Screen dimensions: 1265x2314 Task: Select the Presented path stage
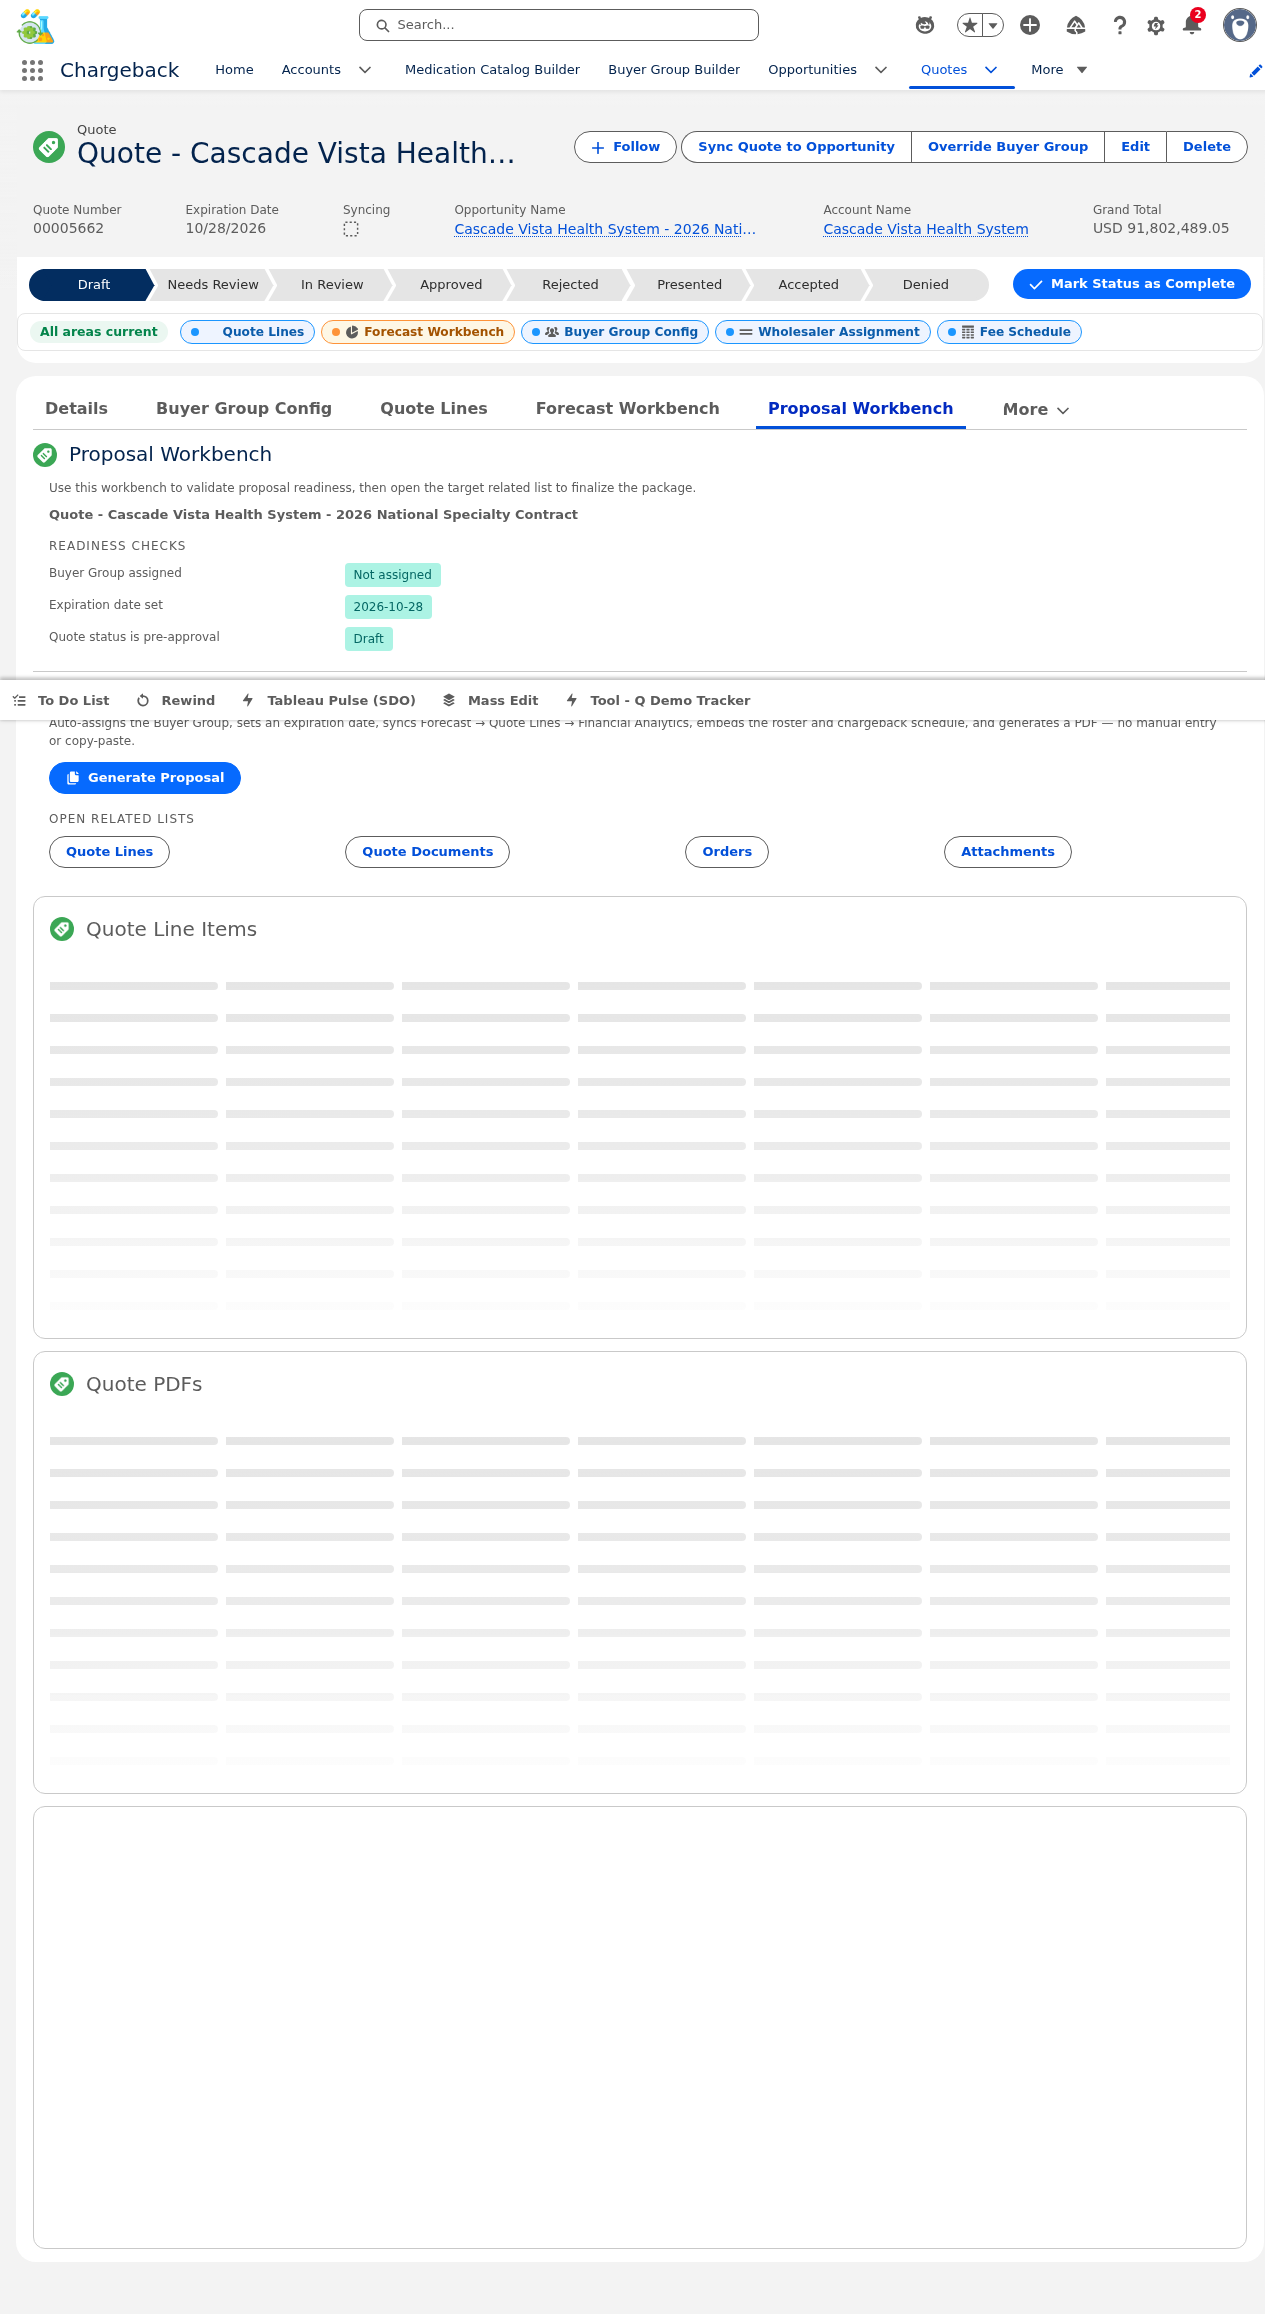click(689, 285)
